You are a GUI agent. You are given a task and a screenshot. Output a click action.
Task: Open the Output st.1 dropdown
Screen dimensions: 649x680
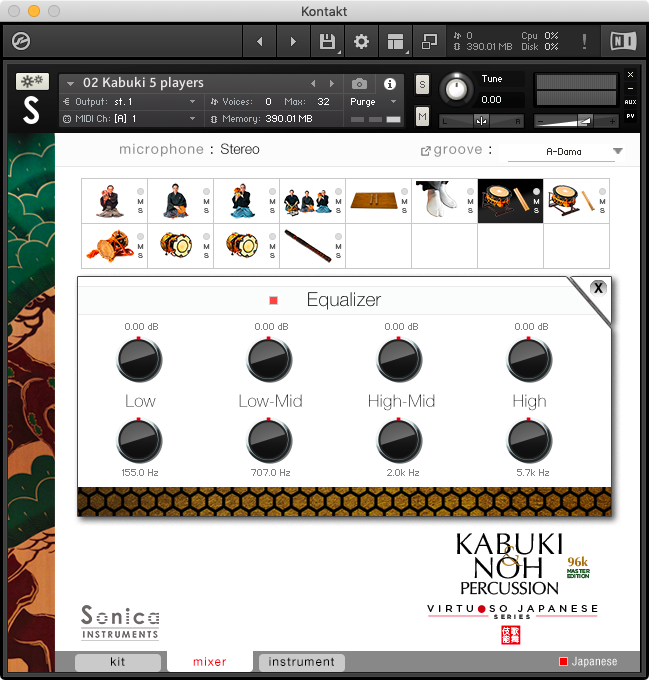[x=129, y=101]
